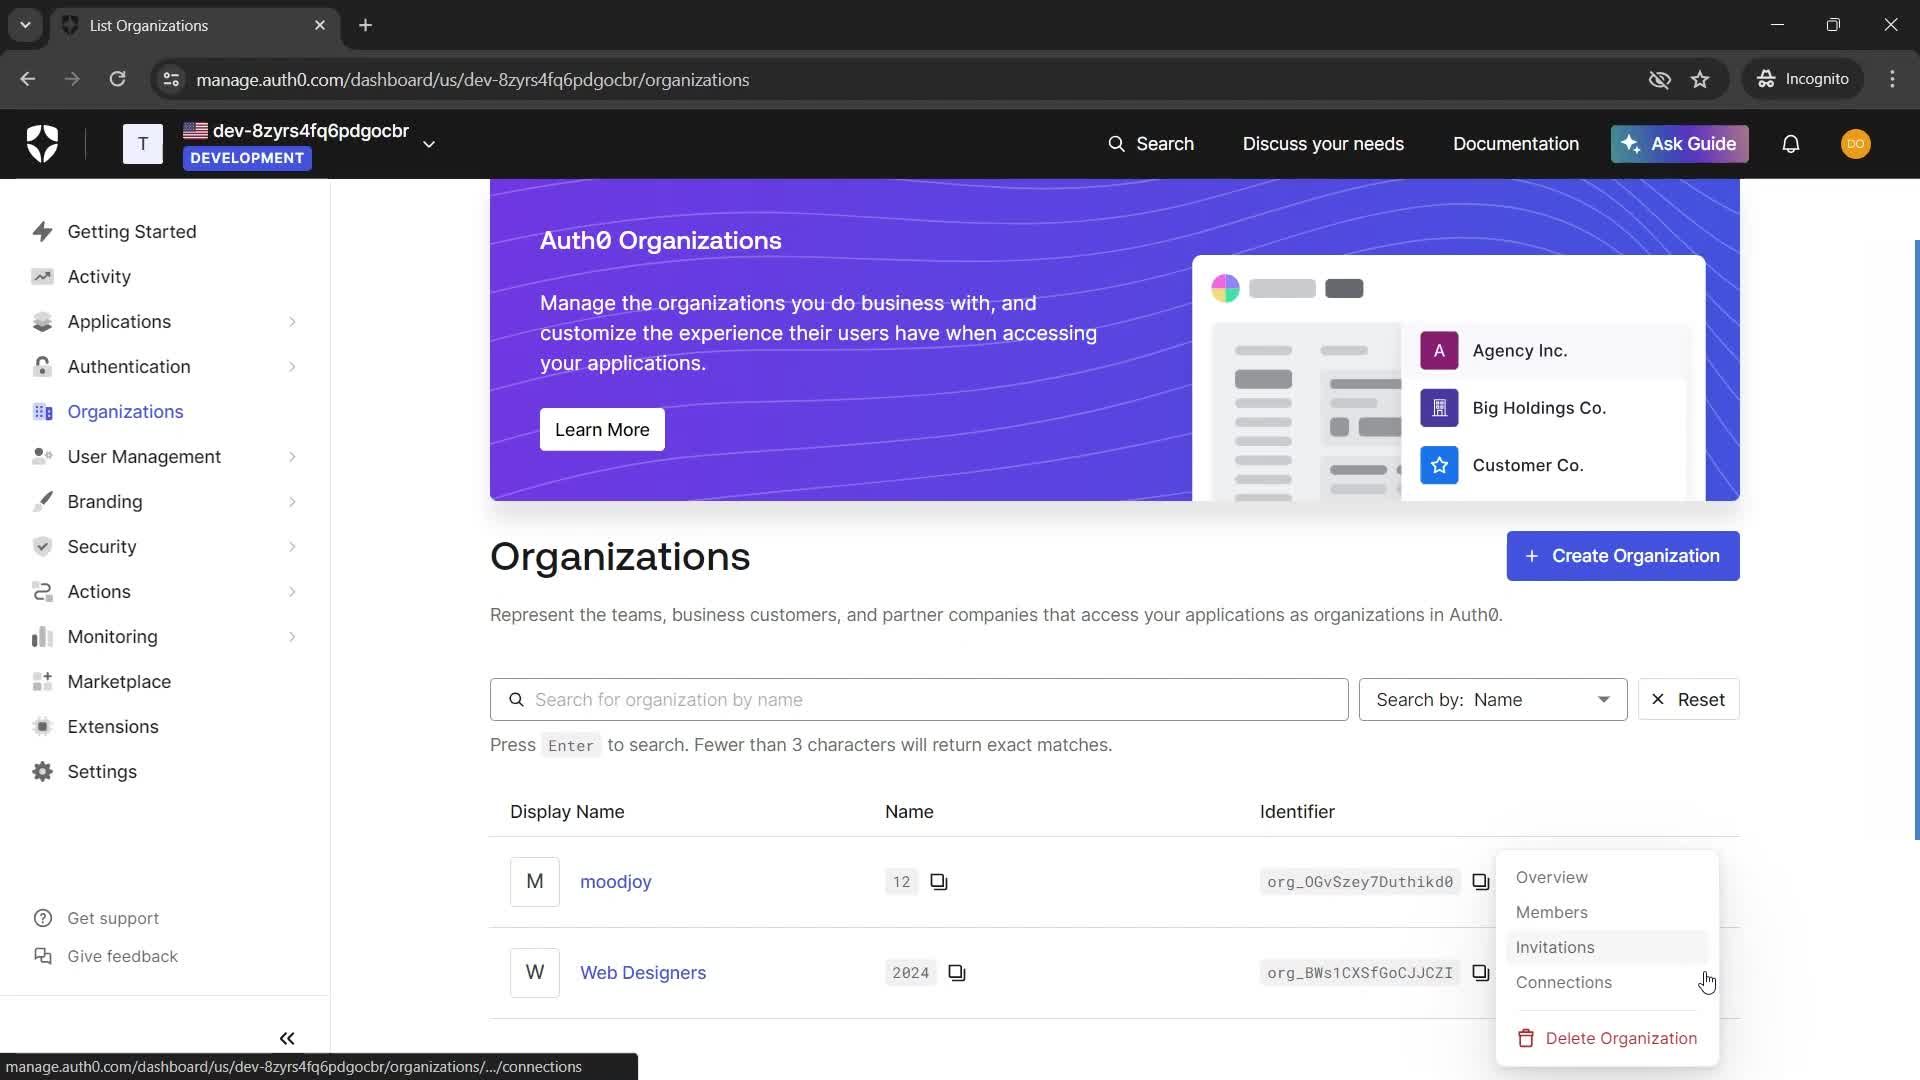Image resolution: width=1920 pixels, height=1080 pixels.
Task: Open the moodjoy organization link
Action: tap(616, 882)
